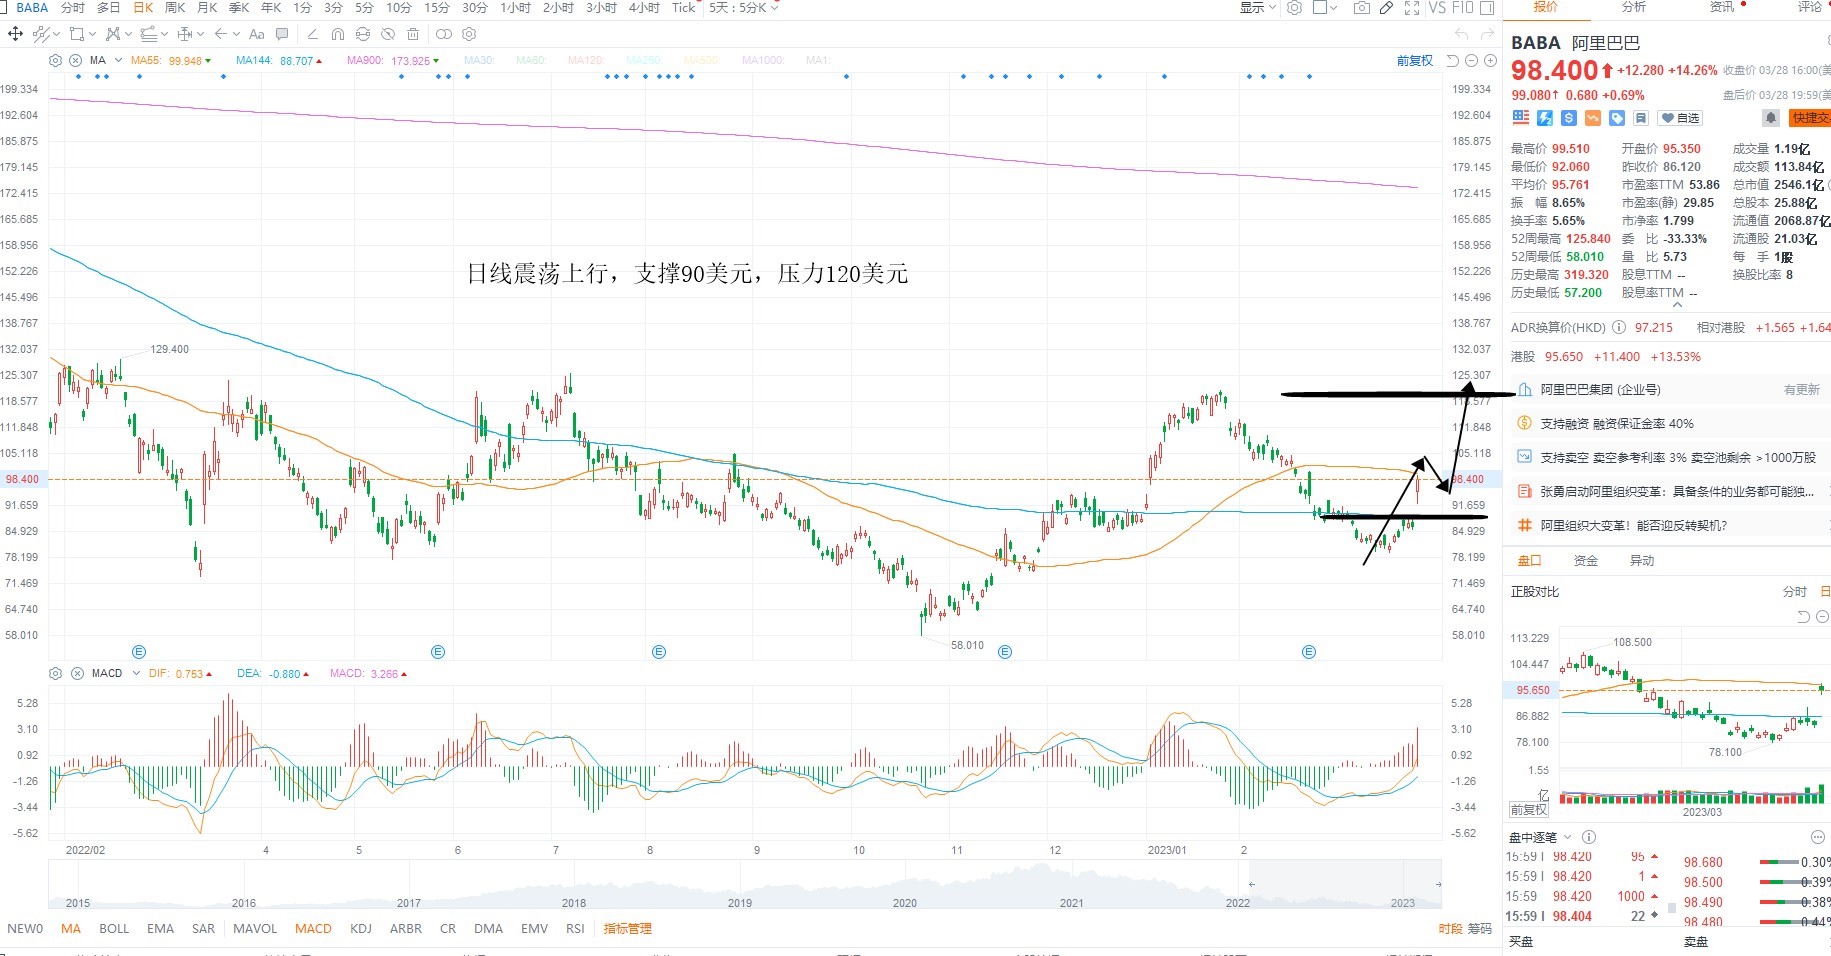Open news 阿里组织大变革！能否迎反转契机?
This screenshot has width=1831, height=956.
(1634, 525)
